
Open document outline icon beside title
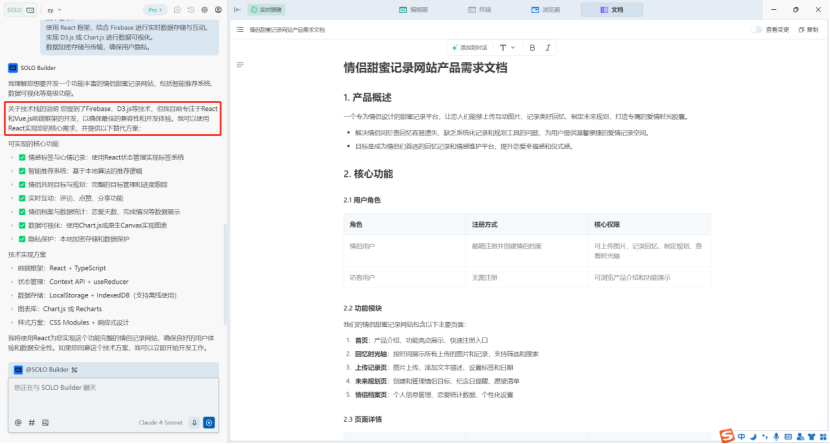pyautogui.click(x=240, y=65)
